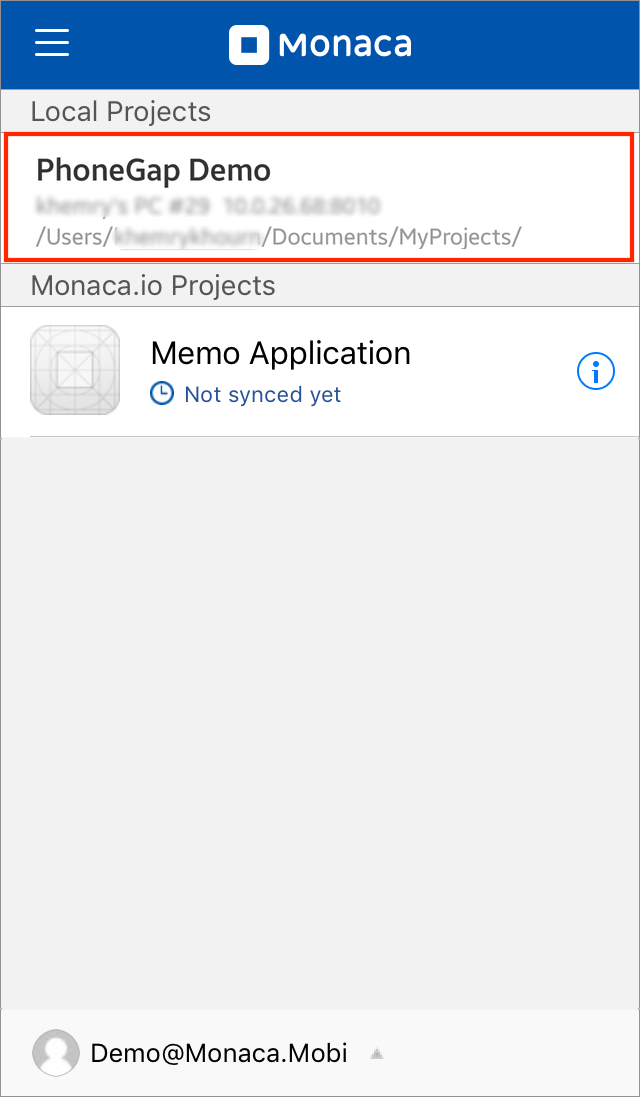
Task: Click the Memo Application thumbnail image
Action: (75, 370)
